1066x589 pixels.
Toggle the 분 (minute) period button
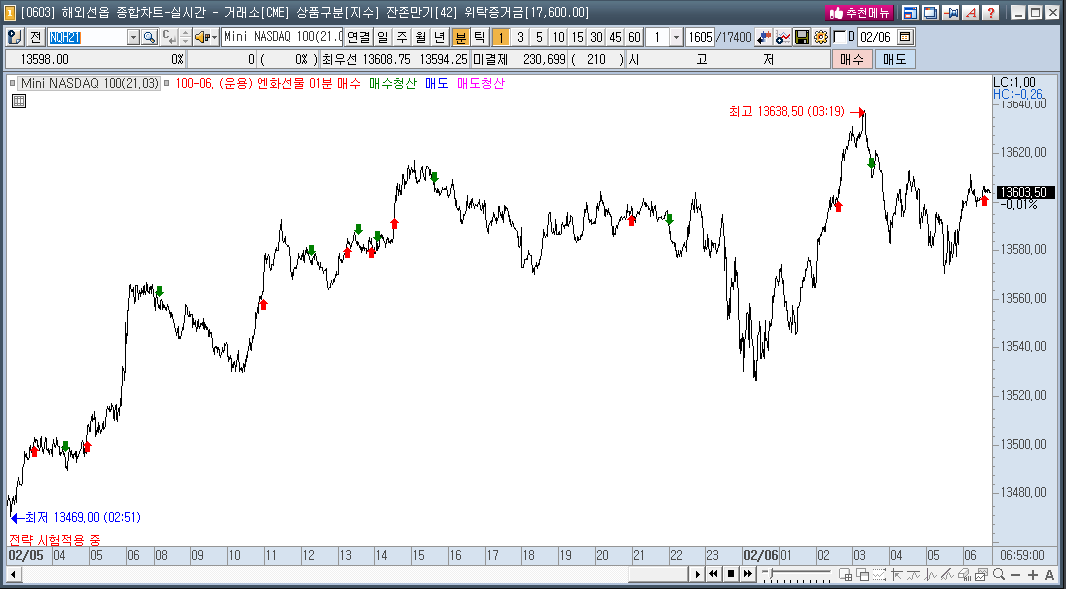[x=461, y=37]
